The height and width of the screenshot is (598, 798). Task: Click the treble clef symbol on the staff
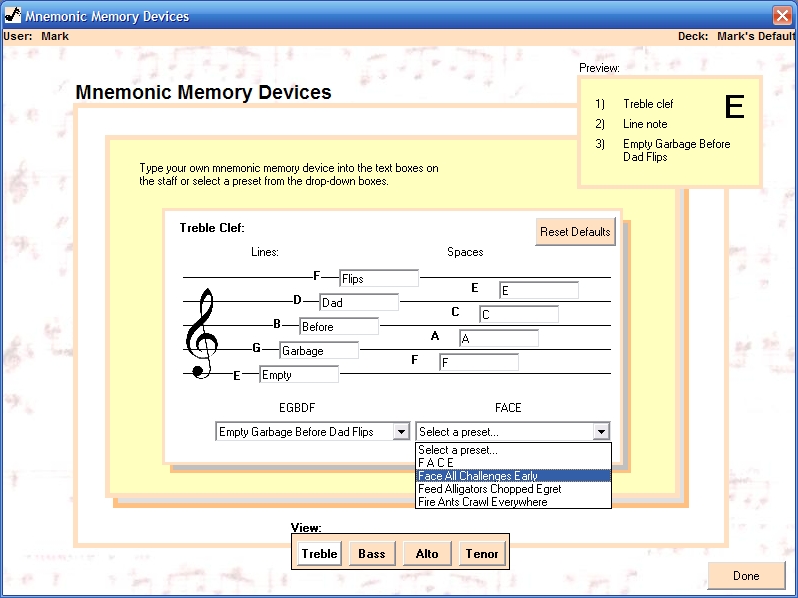[202, 333]
